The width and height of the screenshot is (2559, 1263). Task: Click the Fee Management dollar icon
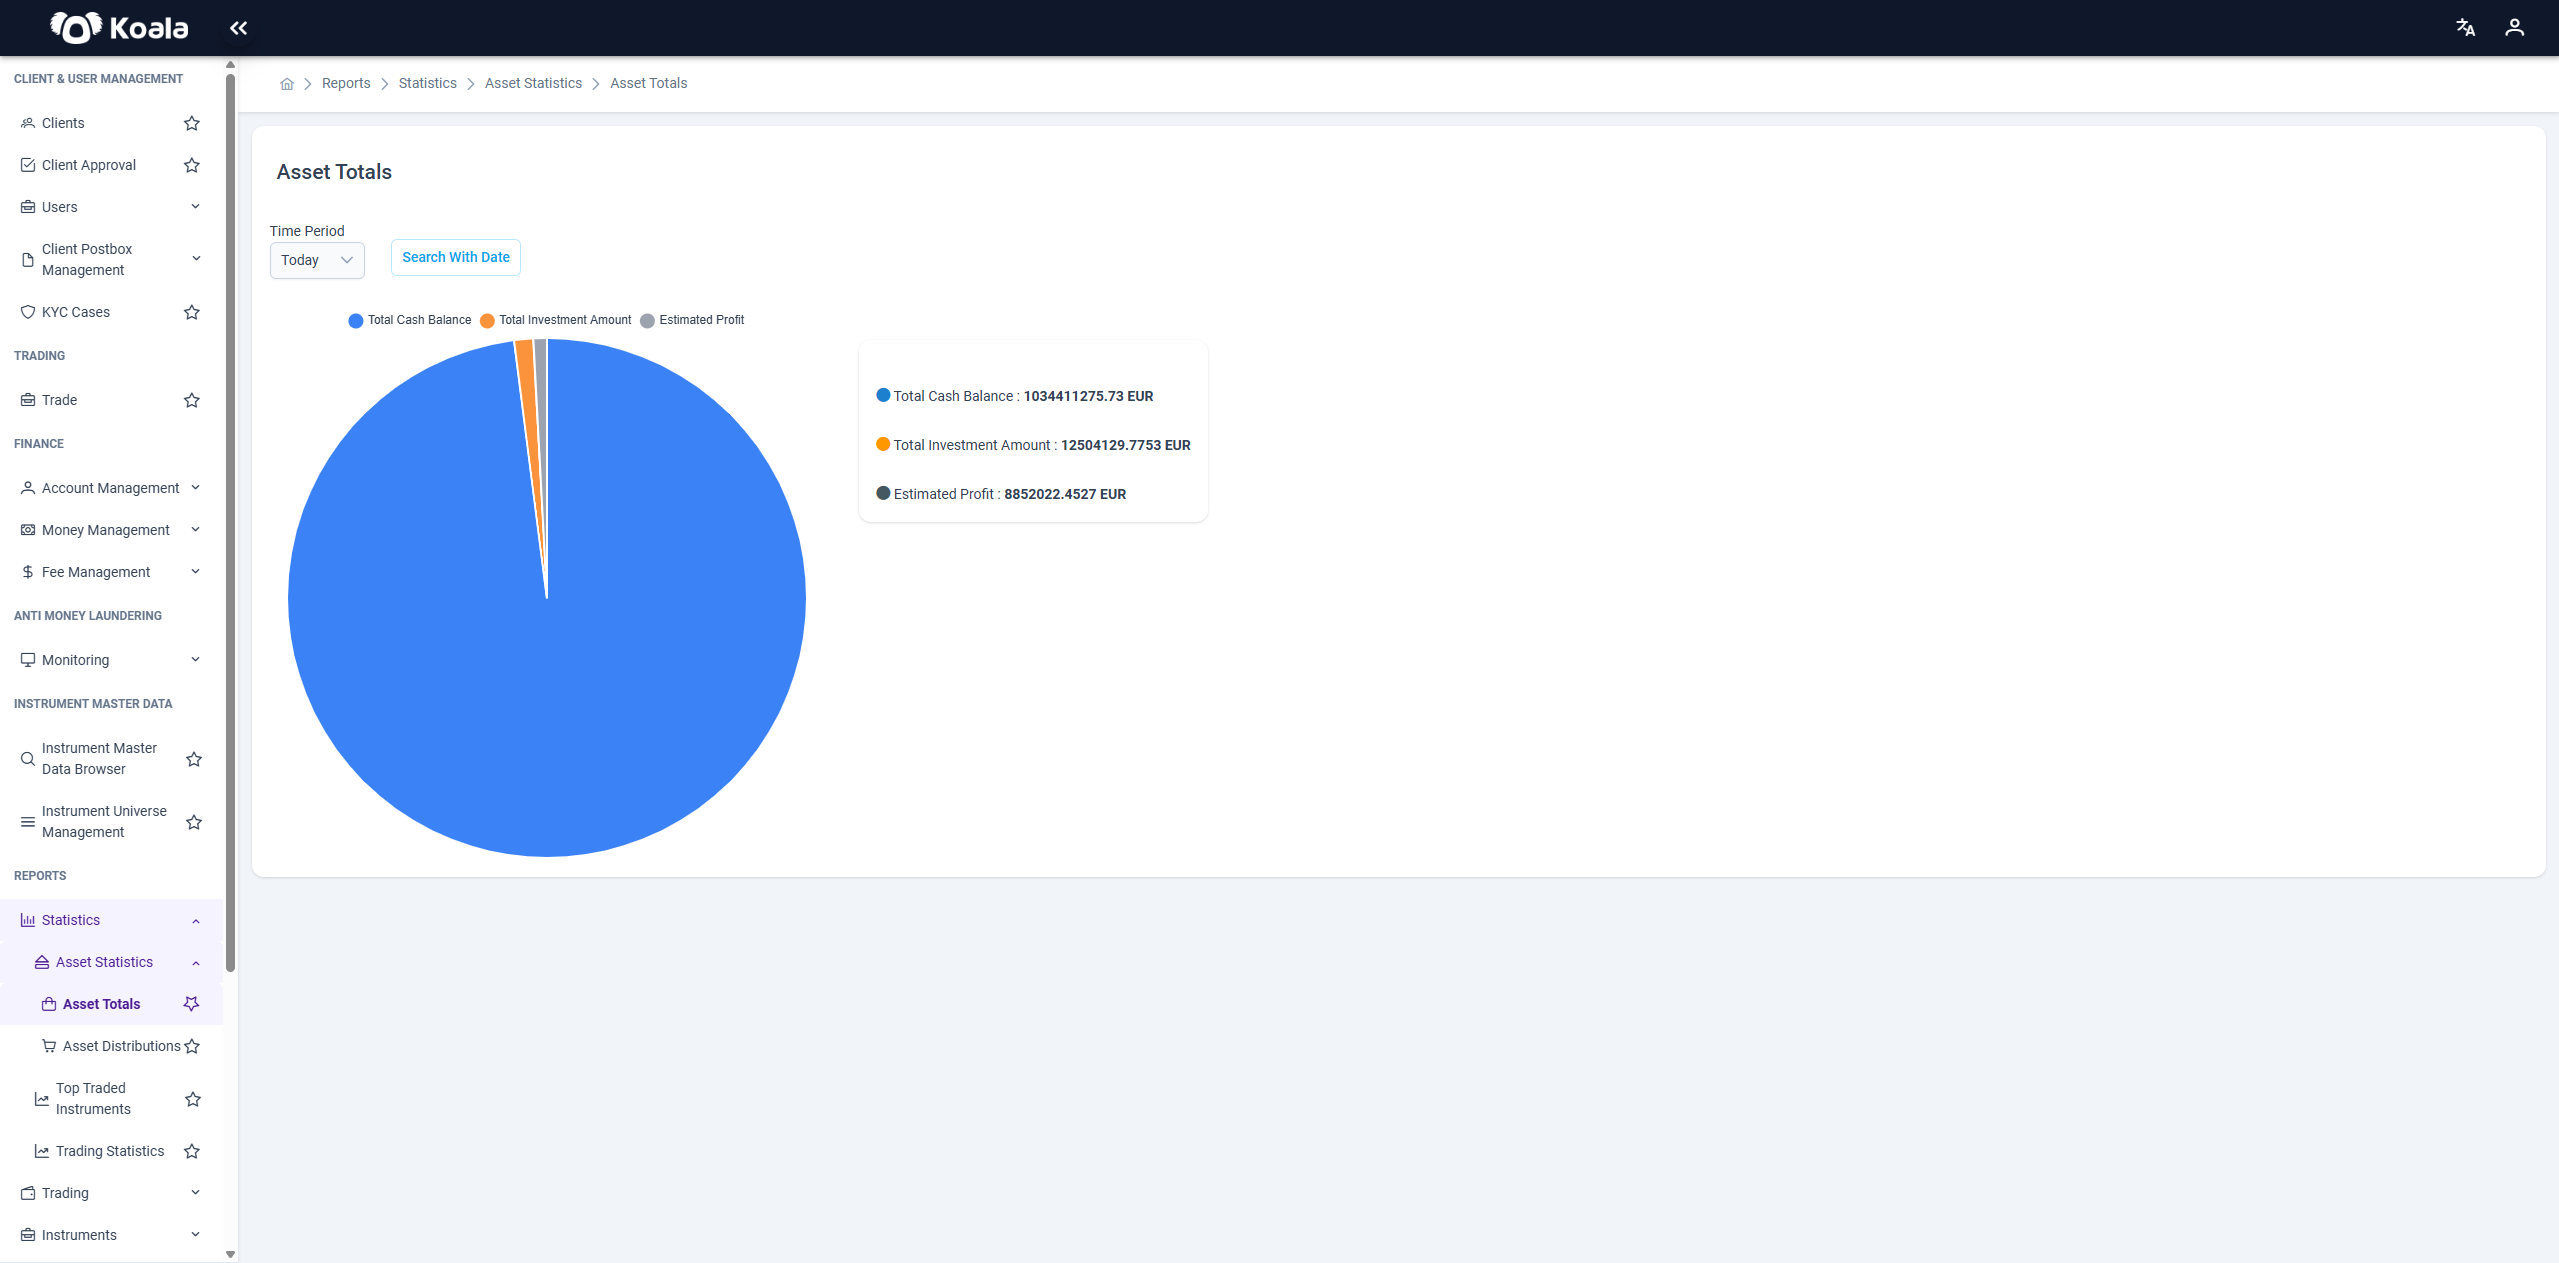(x=28, y=572)
